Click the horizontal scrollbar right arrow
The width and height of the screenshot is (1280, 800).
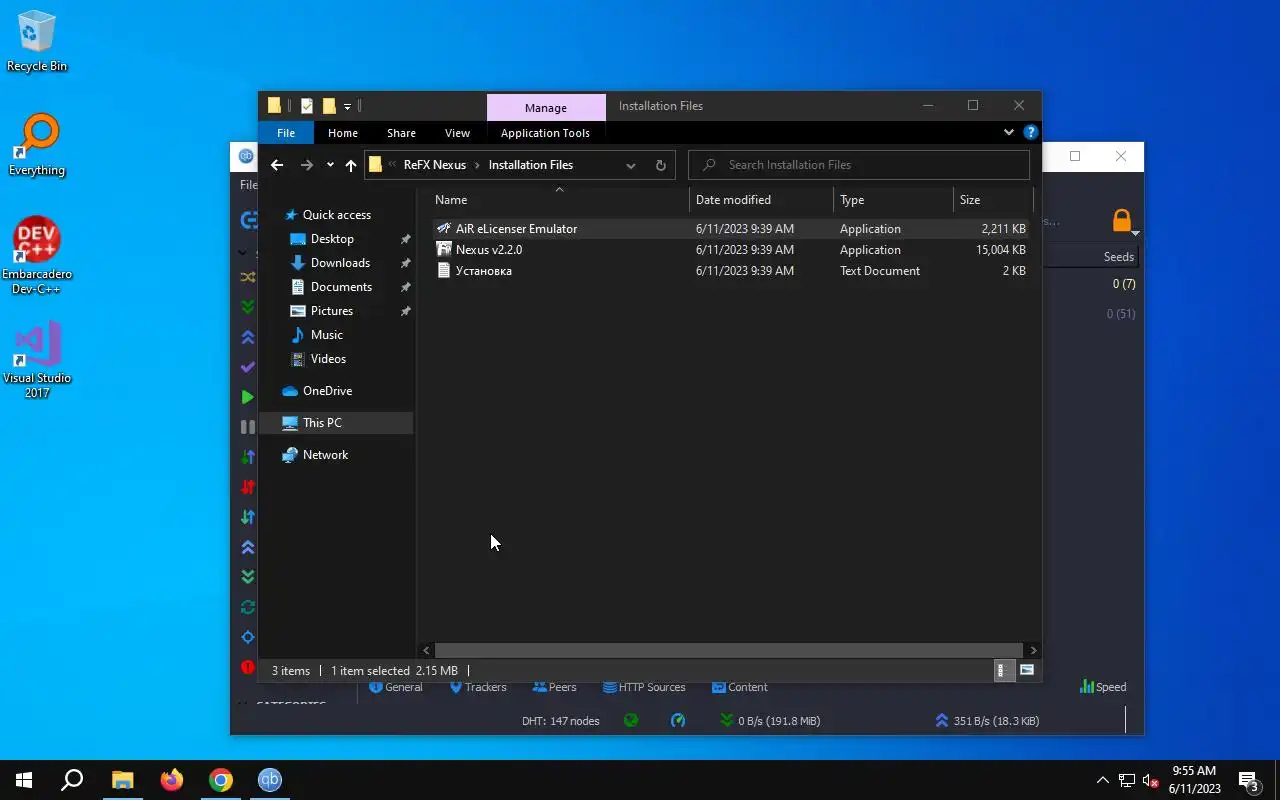(1033, 650)
